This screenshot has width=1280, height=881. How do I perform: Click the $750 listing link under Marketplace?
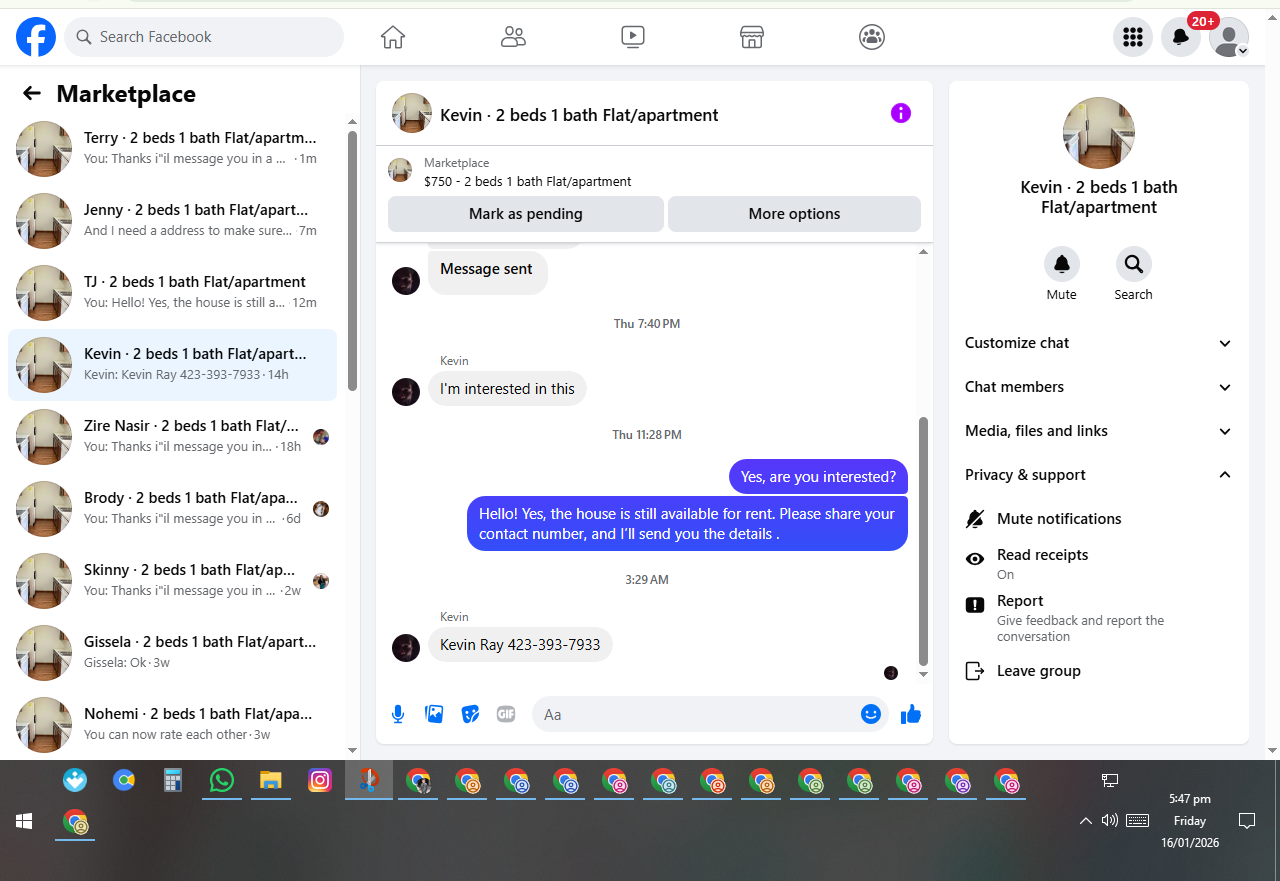coord(527,181)
